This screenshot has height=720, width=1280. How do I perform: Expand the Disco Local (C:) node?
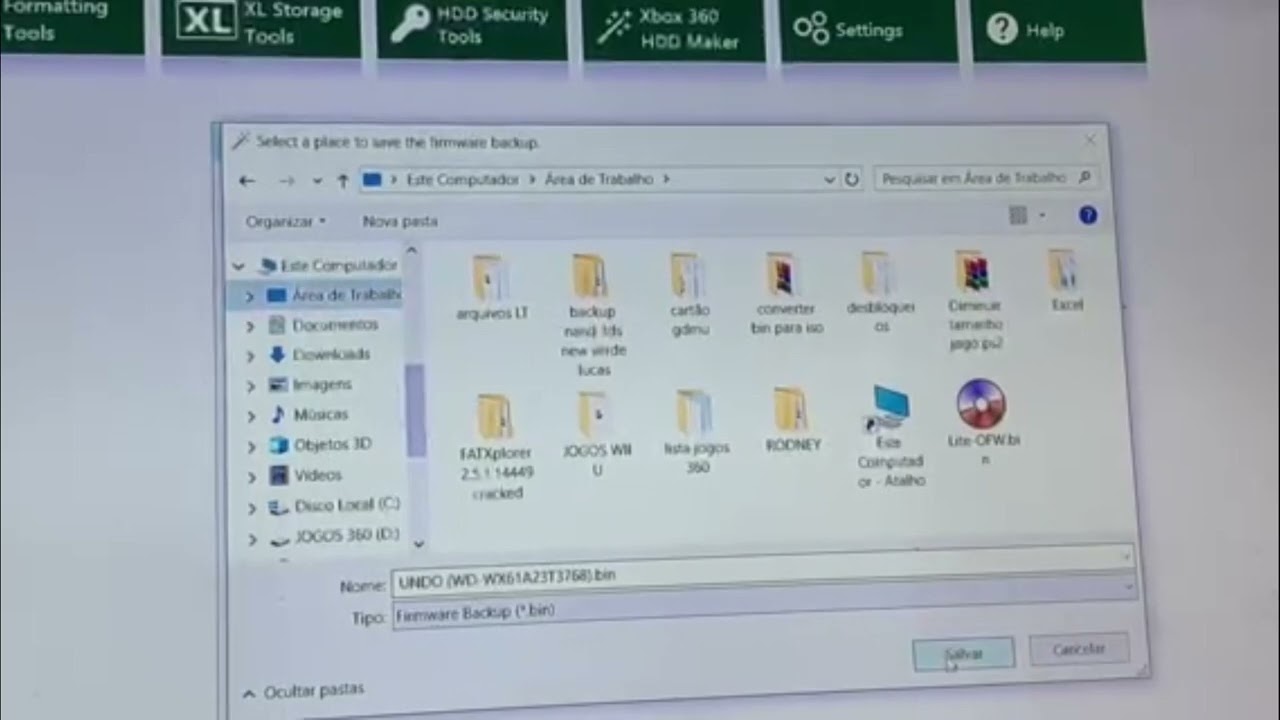(251, 508)
